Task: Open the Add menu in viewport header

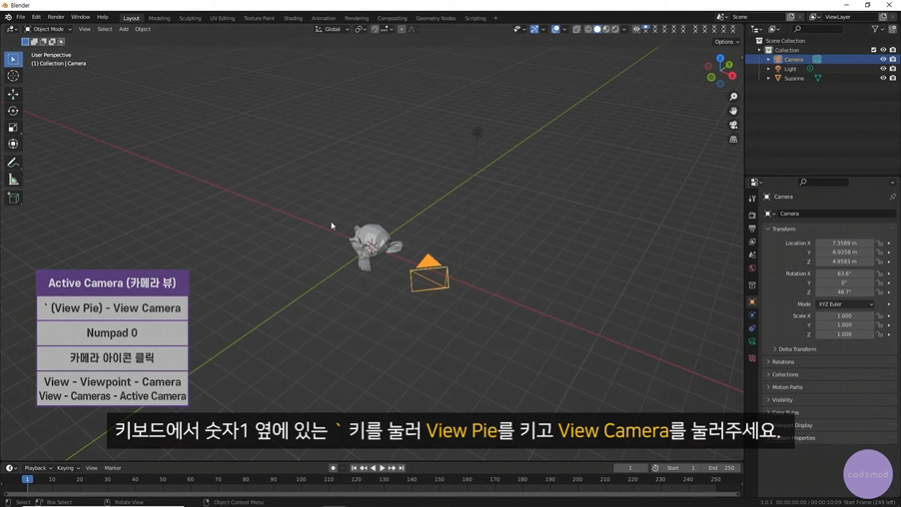Action: pyautogui.click(x=124, y=29)
